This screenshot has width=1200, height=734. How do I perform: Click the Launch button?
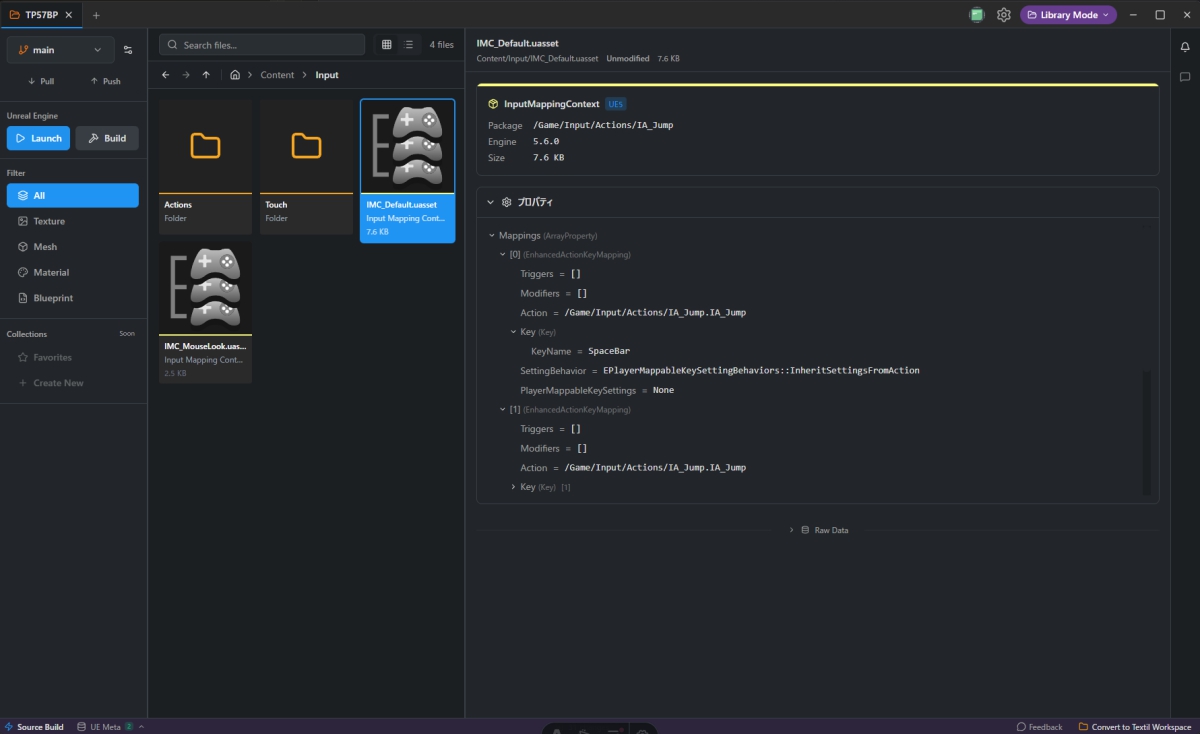[38, 138]
